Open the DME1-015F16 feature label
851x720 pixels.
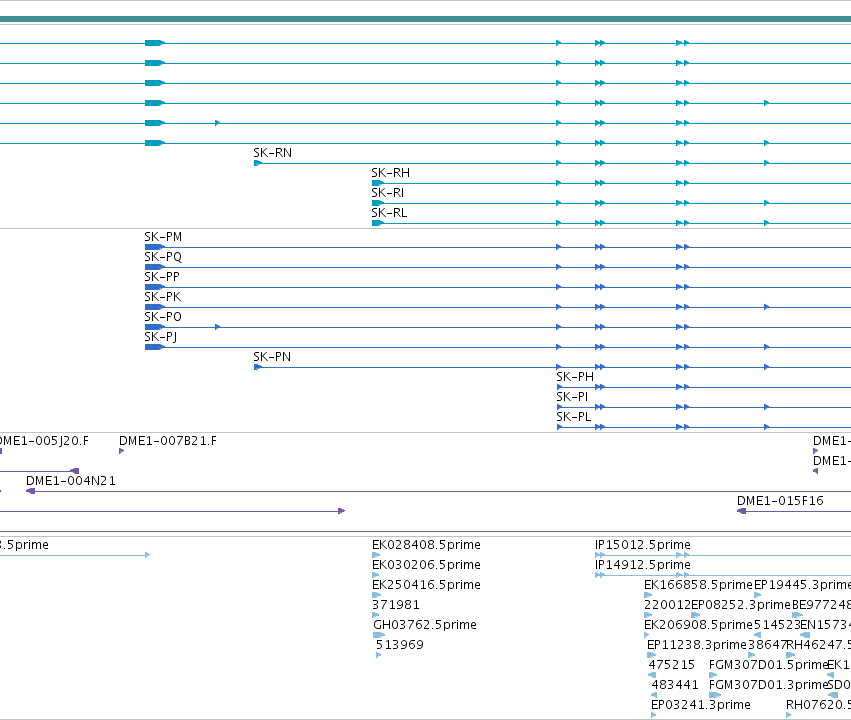pos(780,501)
